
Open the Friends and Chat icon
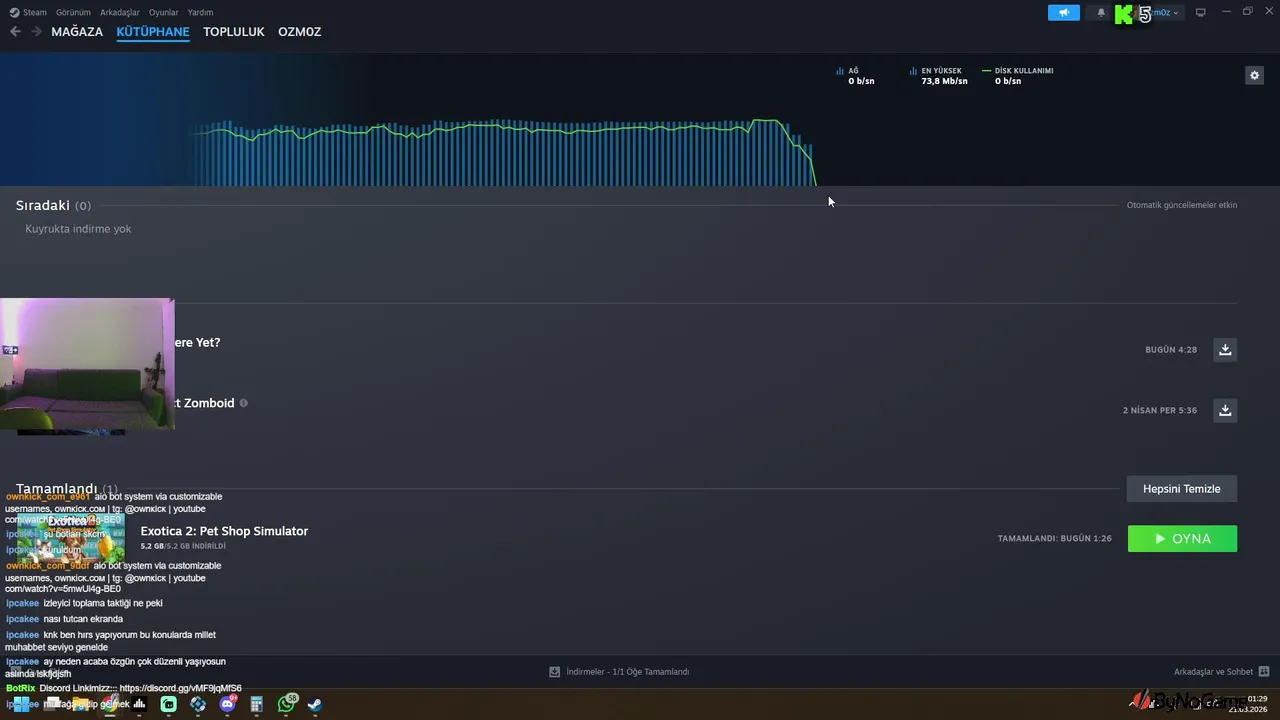click(x=1264, y=672)
